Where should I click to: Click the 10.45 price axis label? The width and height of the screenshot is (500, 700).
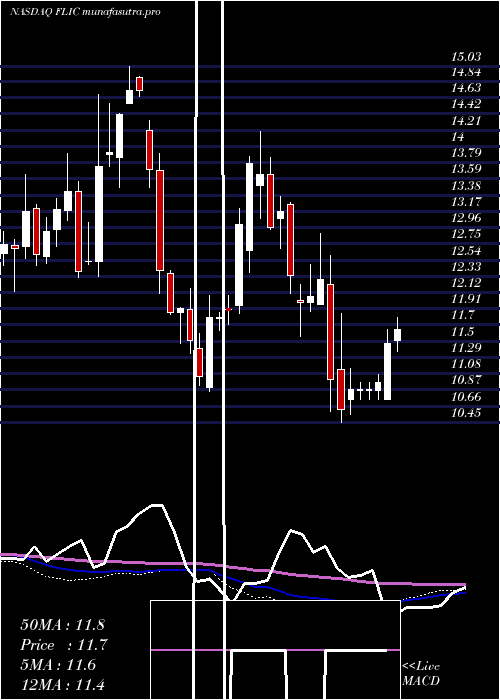click(x=467, y=412)
